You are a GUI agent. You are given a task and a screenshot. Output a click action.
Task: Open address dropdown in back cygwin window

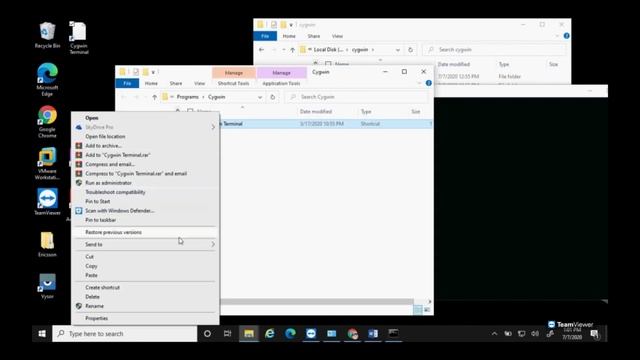(x=398, y=50)
